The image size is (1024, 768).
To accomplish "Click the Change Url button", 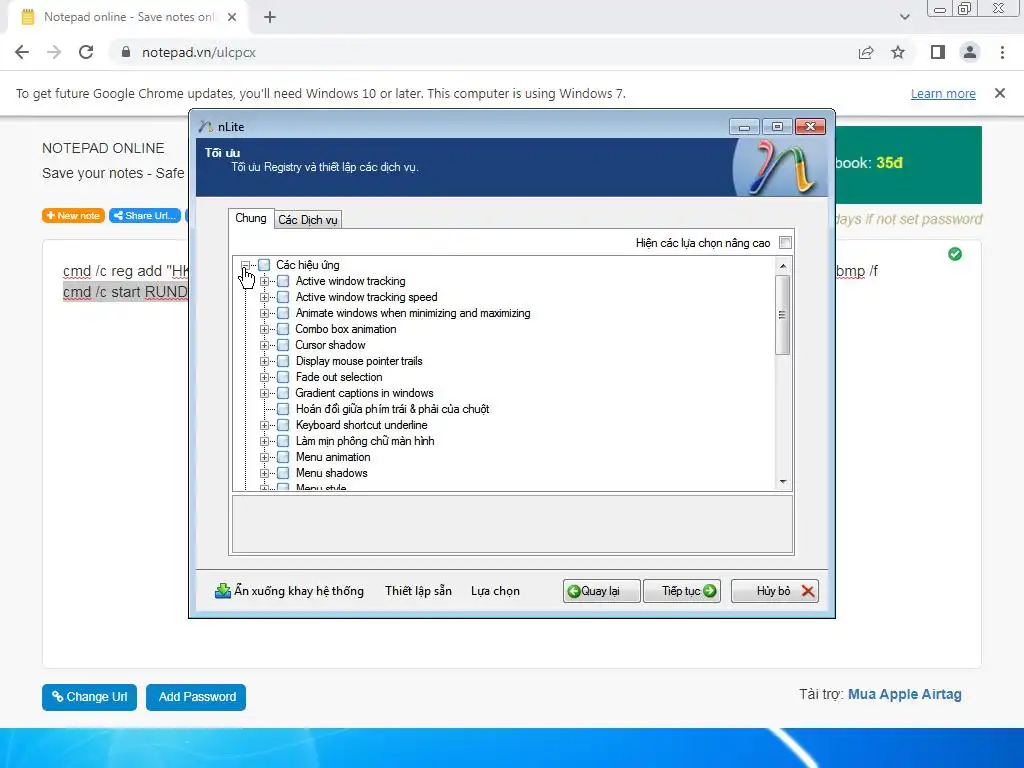I will 89,697.
